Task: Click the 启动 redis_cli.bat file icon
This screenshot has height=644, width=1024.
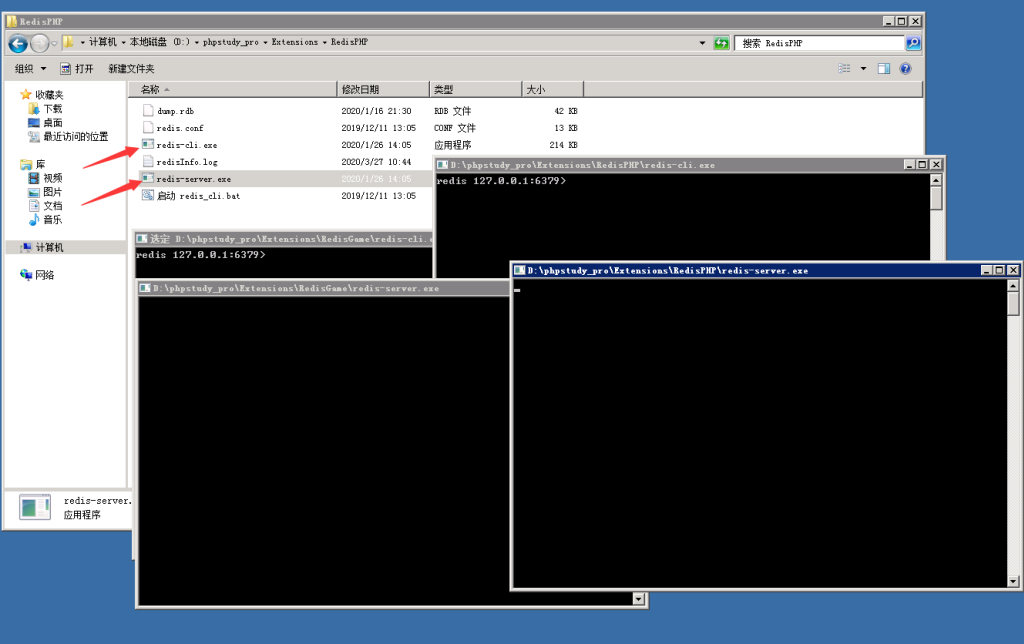Action: [148, 196]
